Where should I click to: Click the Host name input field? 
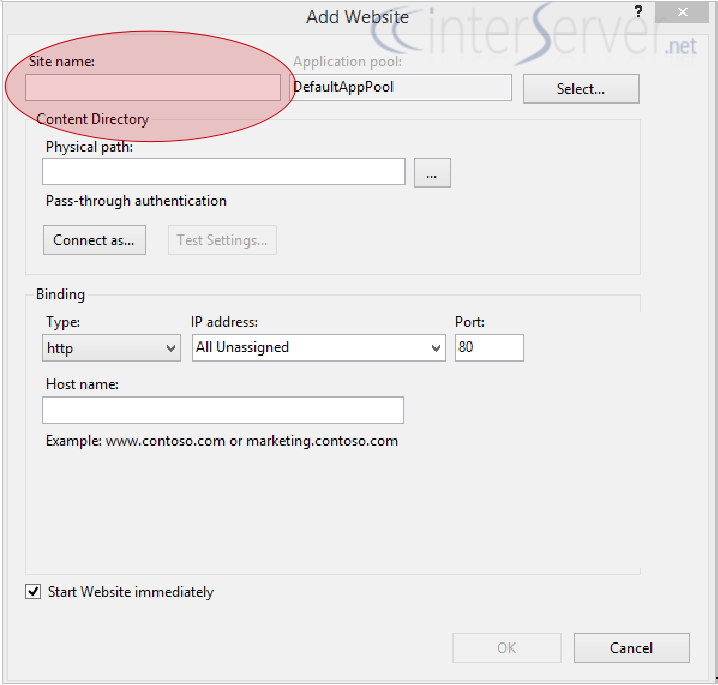tap(223, 410)
